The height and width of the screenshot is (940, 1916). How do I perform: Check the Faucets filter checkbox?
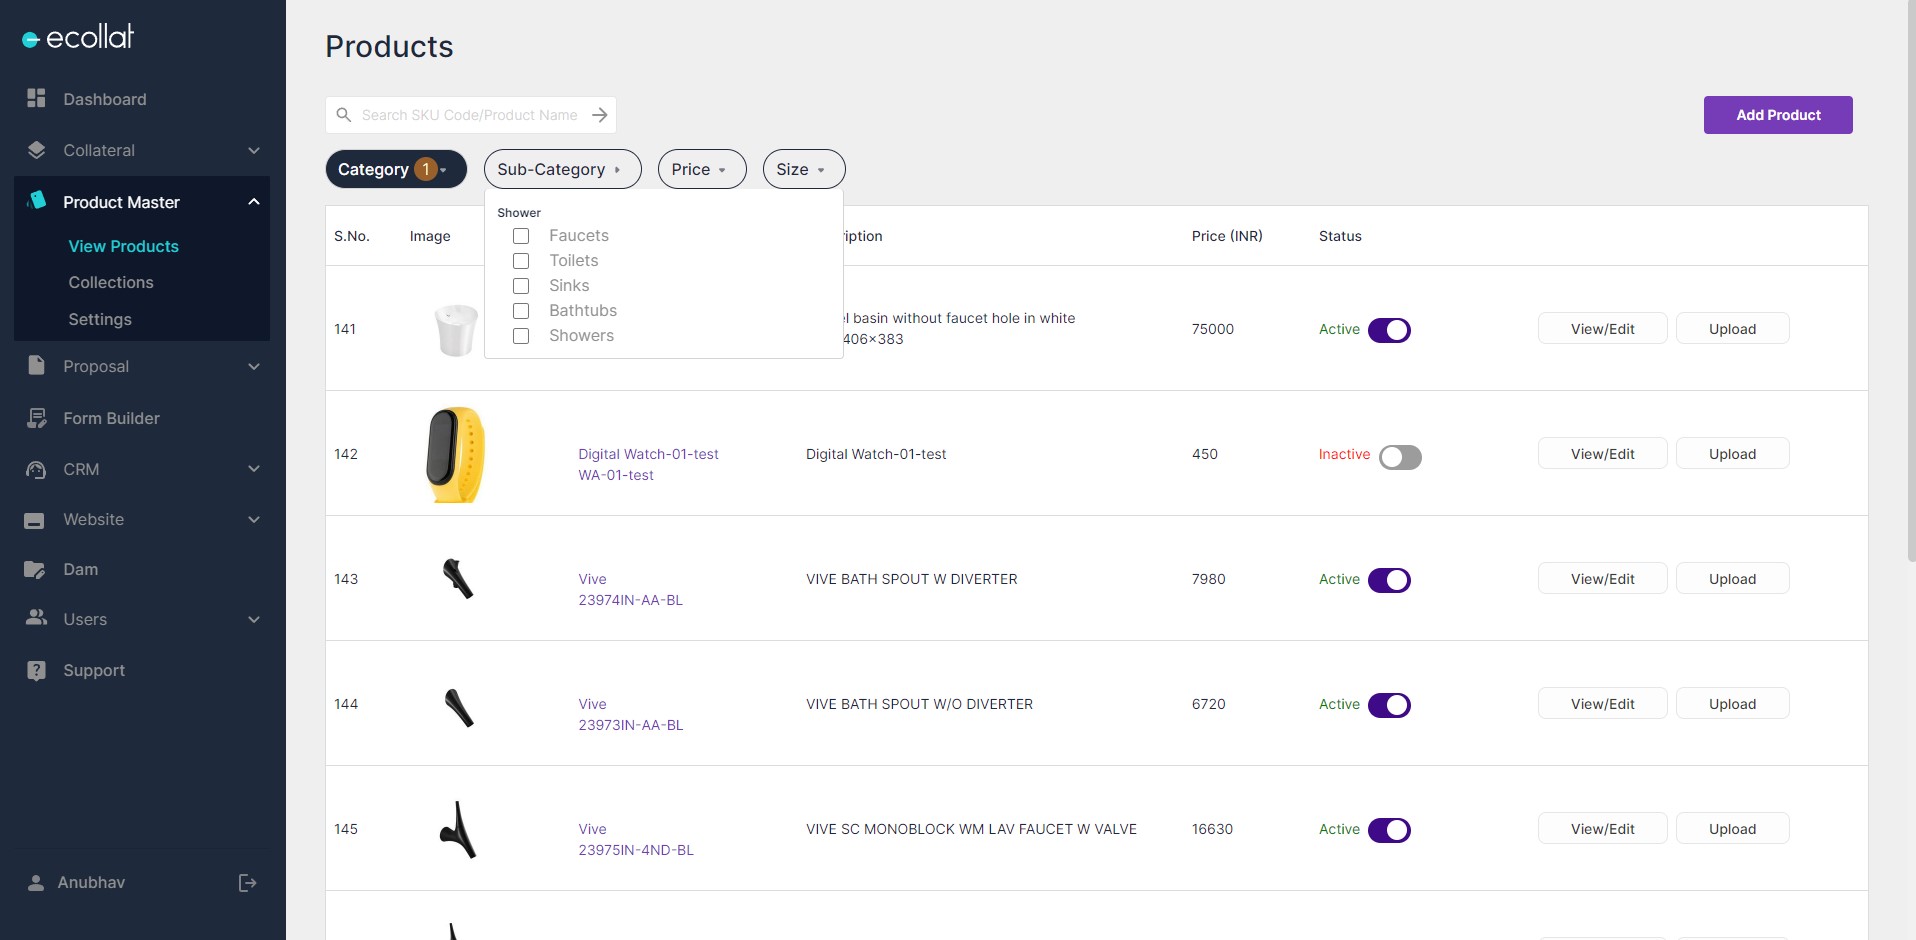[x=521, y=236]
